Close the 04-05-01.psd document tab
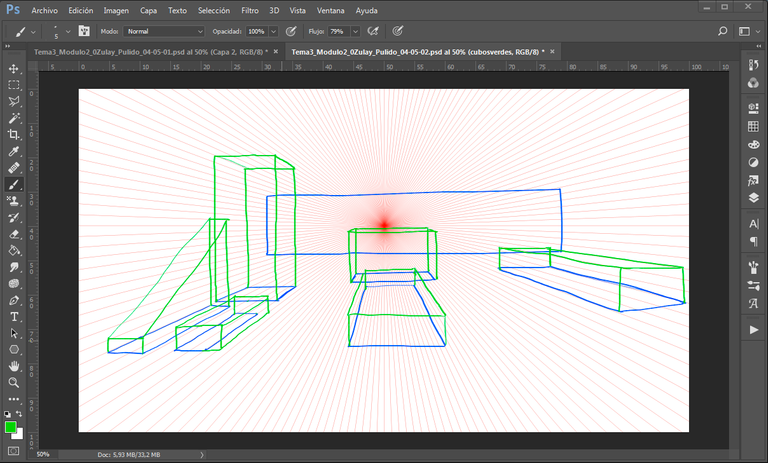The width and height of the screenshot is (768, 463). coord(276,51)
